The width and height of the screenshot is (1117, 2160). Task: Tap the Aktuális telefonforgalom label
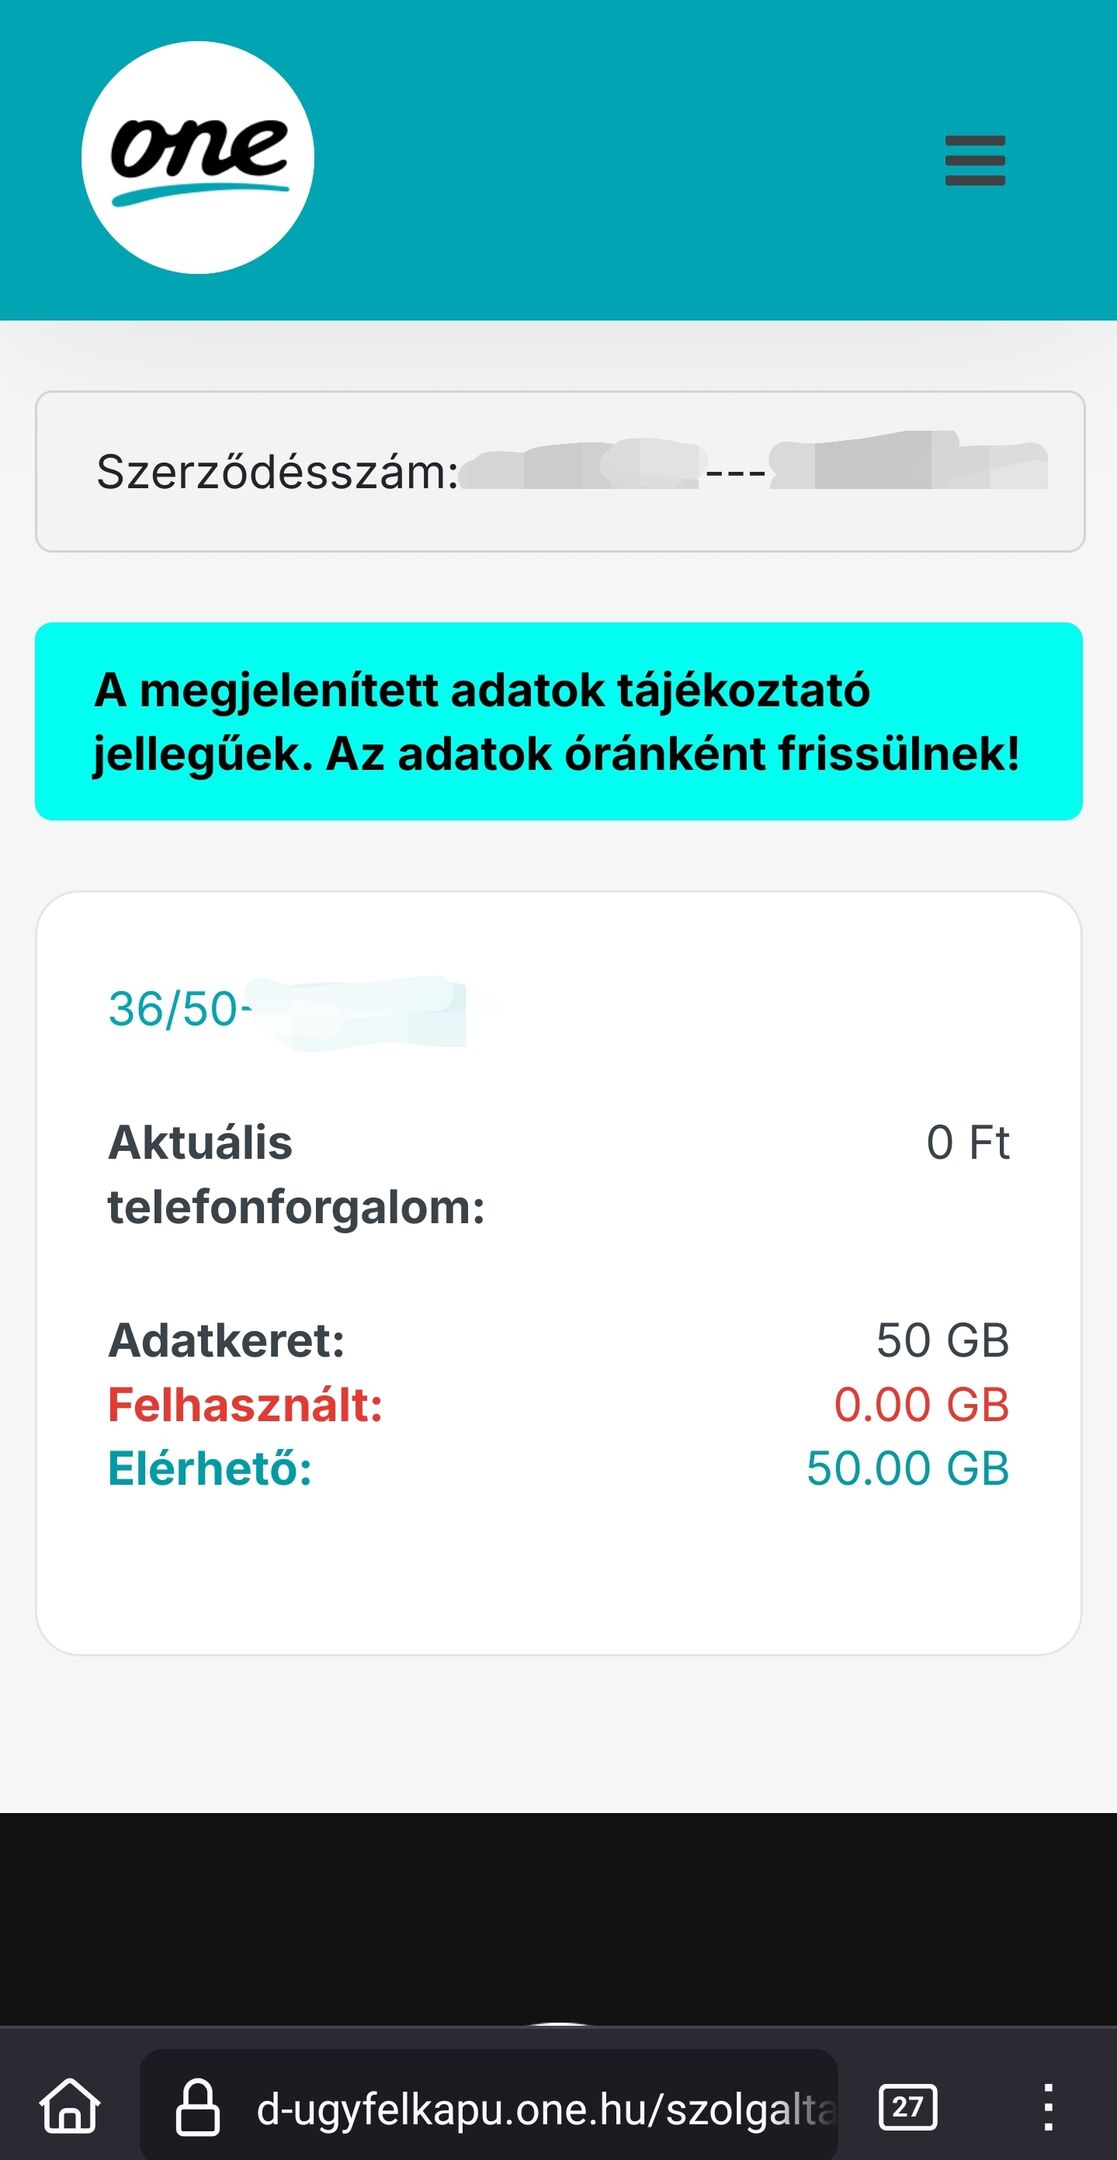(297, 1175)
